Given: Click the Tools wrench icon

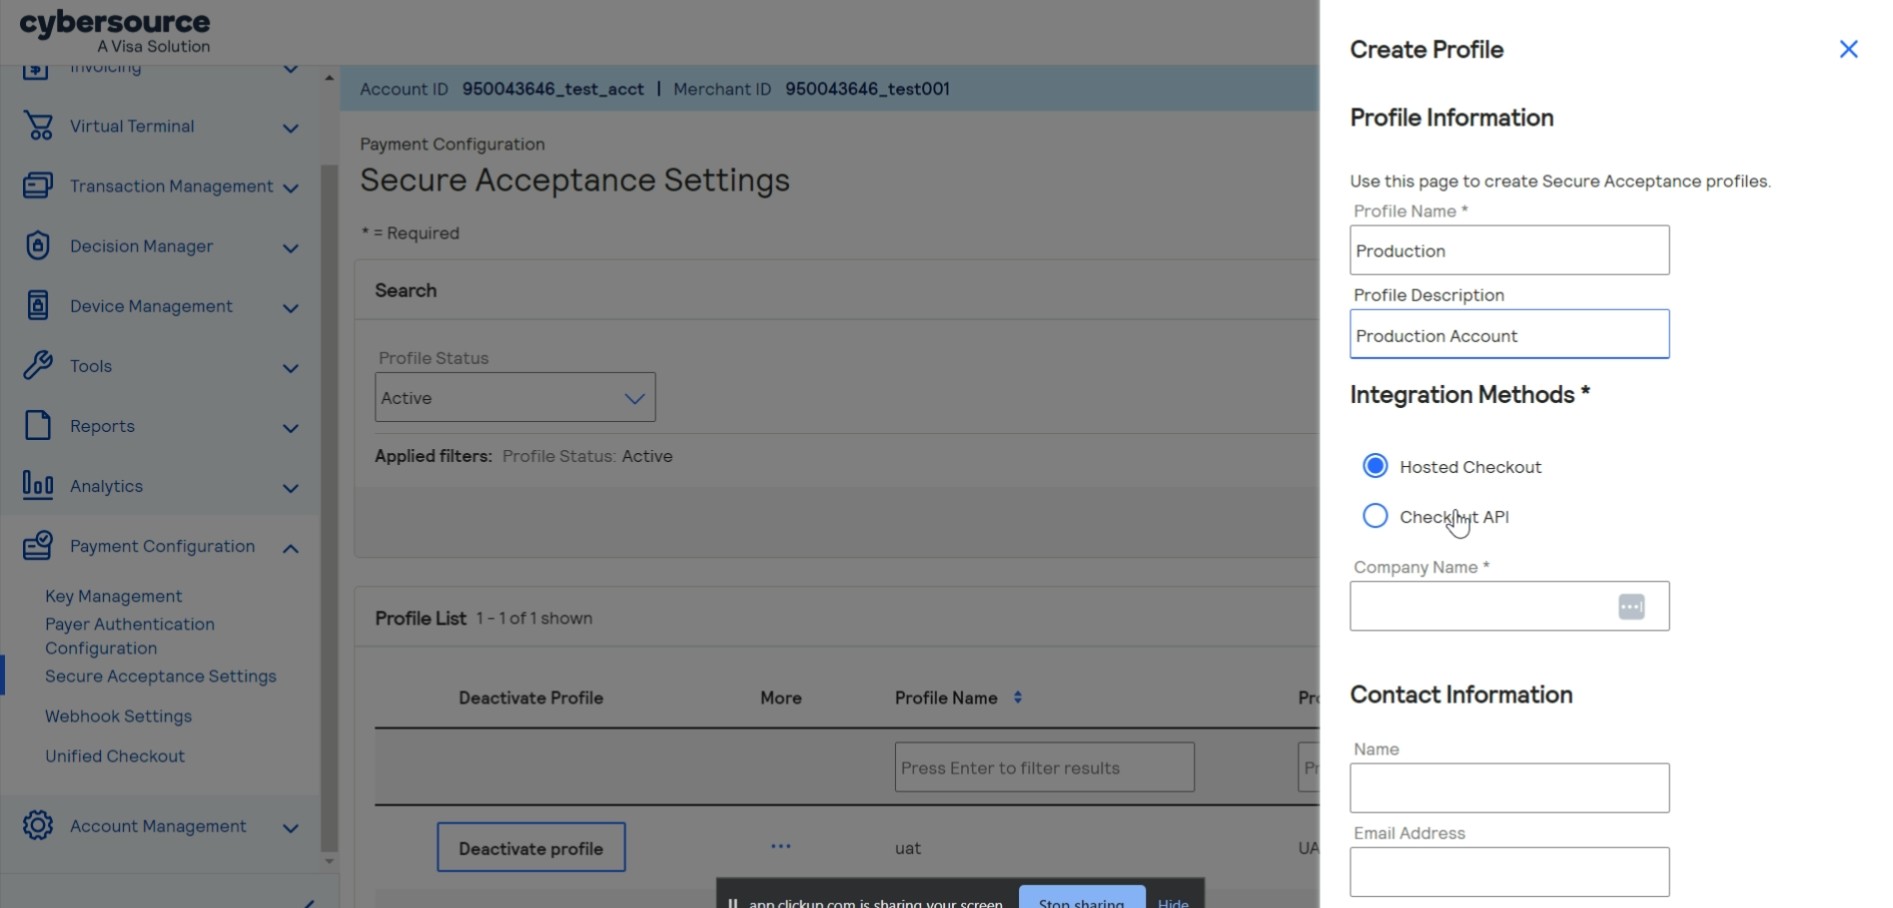Looking at the screenshot, I should tap(38, 366).
